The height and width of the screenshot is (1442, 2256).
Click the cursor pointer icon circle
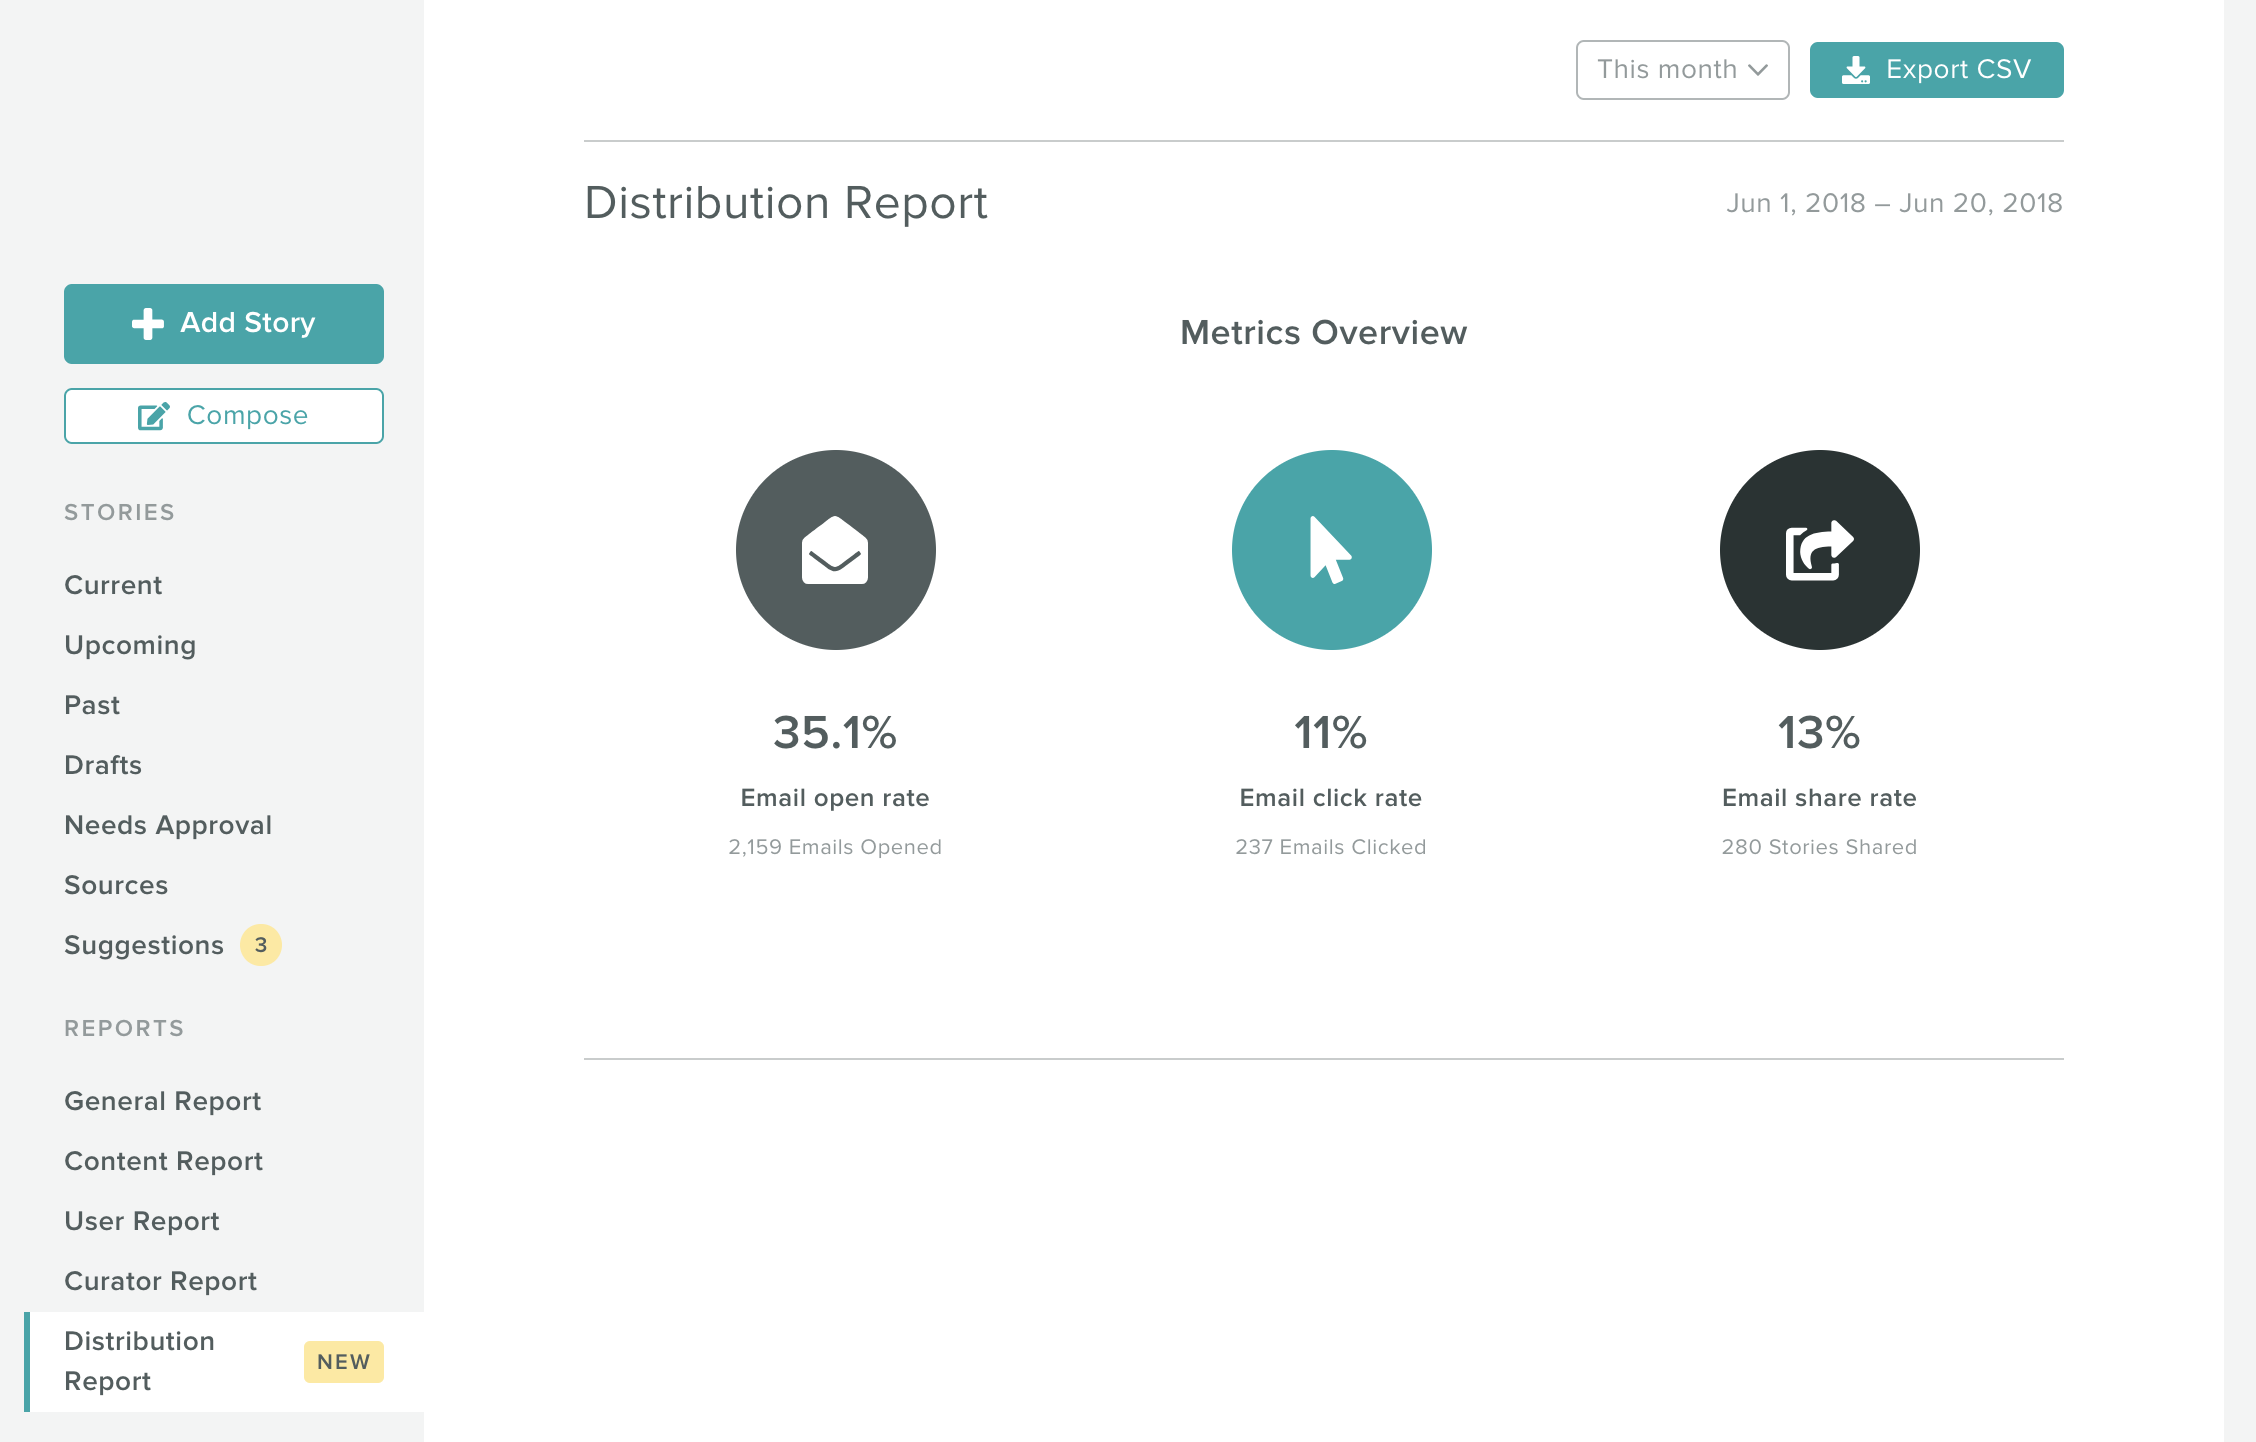pos(1332,550)
